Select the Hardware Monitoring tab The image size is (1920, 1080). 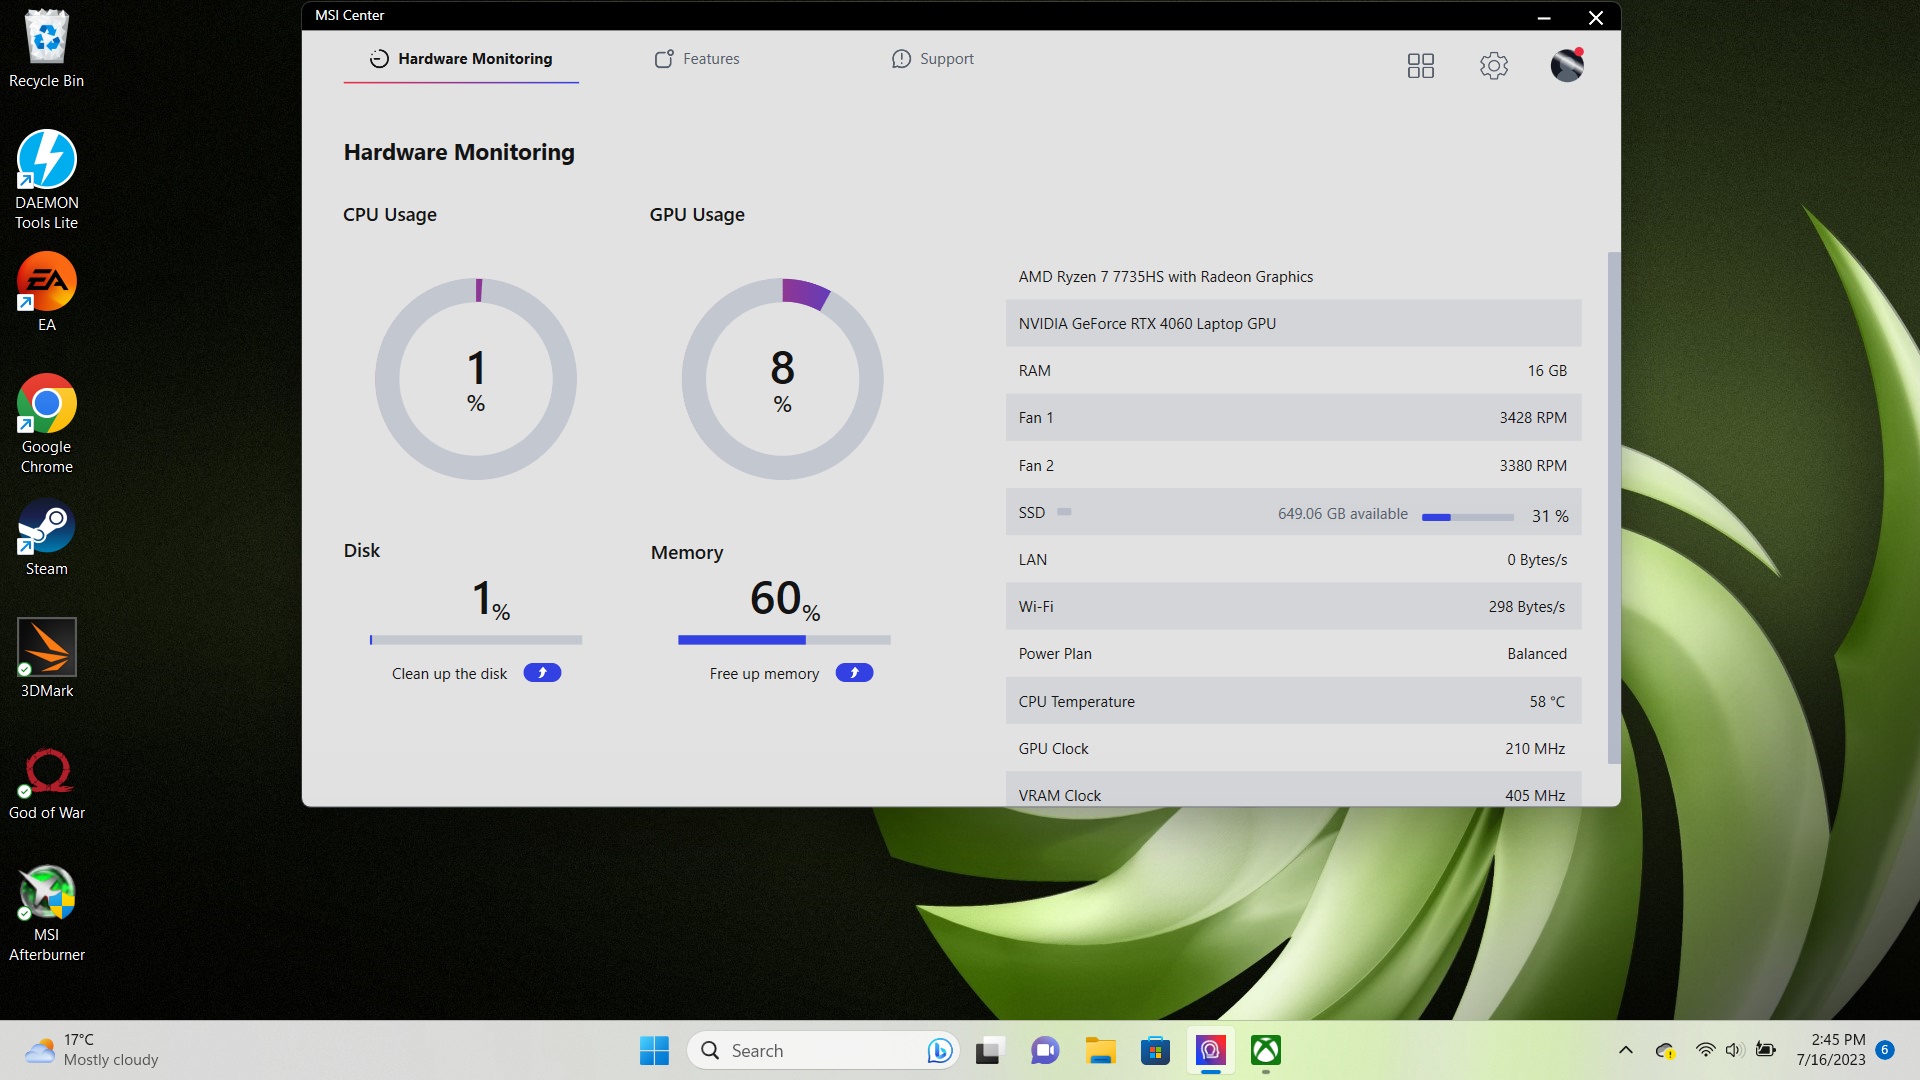461,59
